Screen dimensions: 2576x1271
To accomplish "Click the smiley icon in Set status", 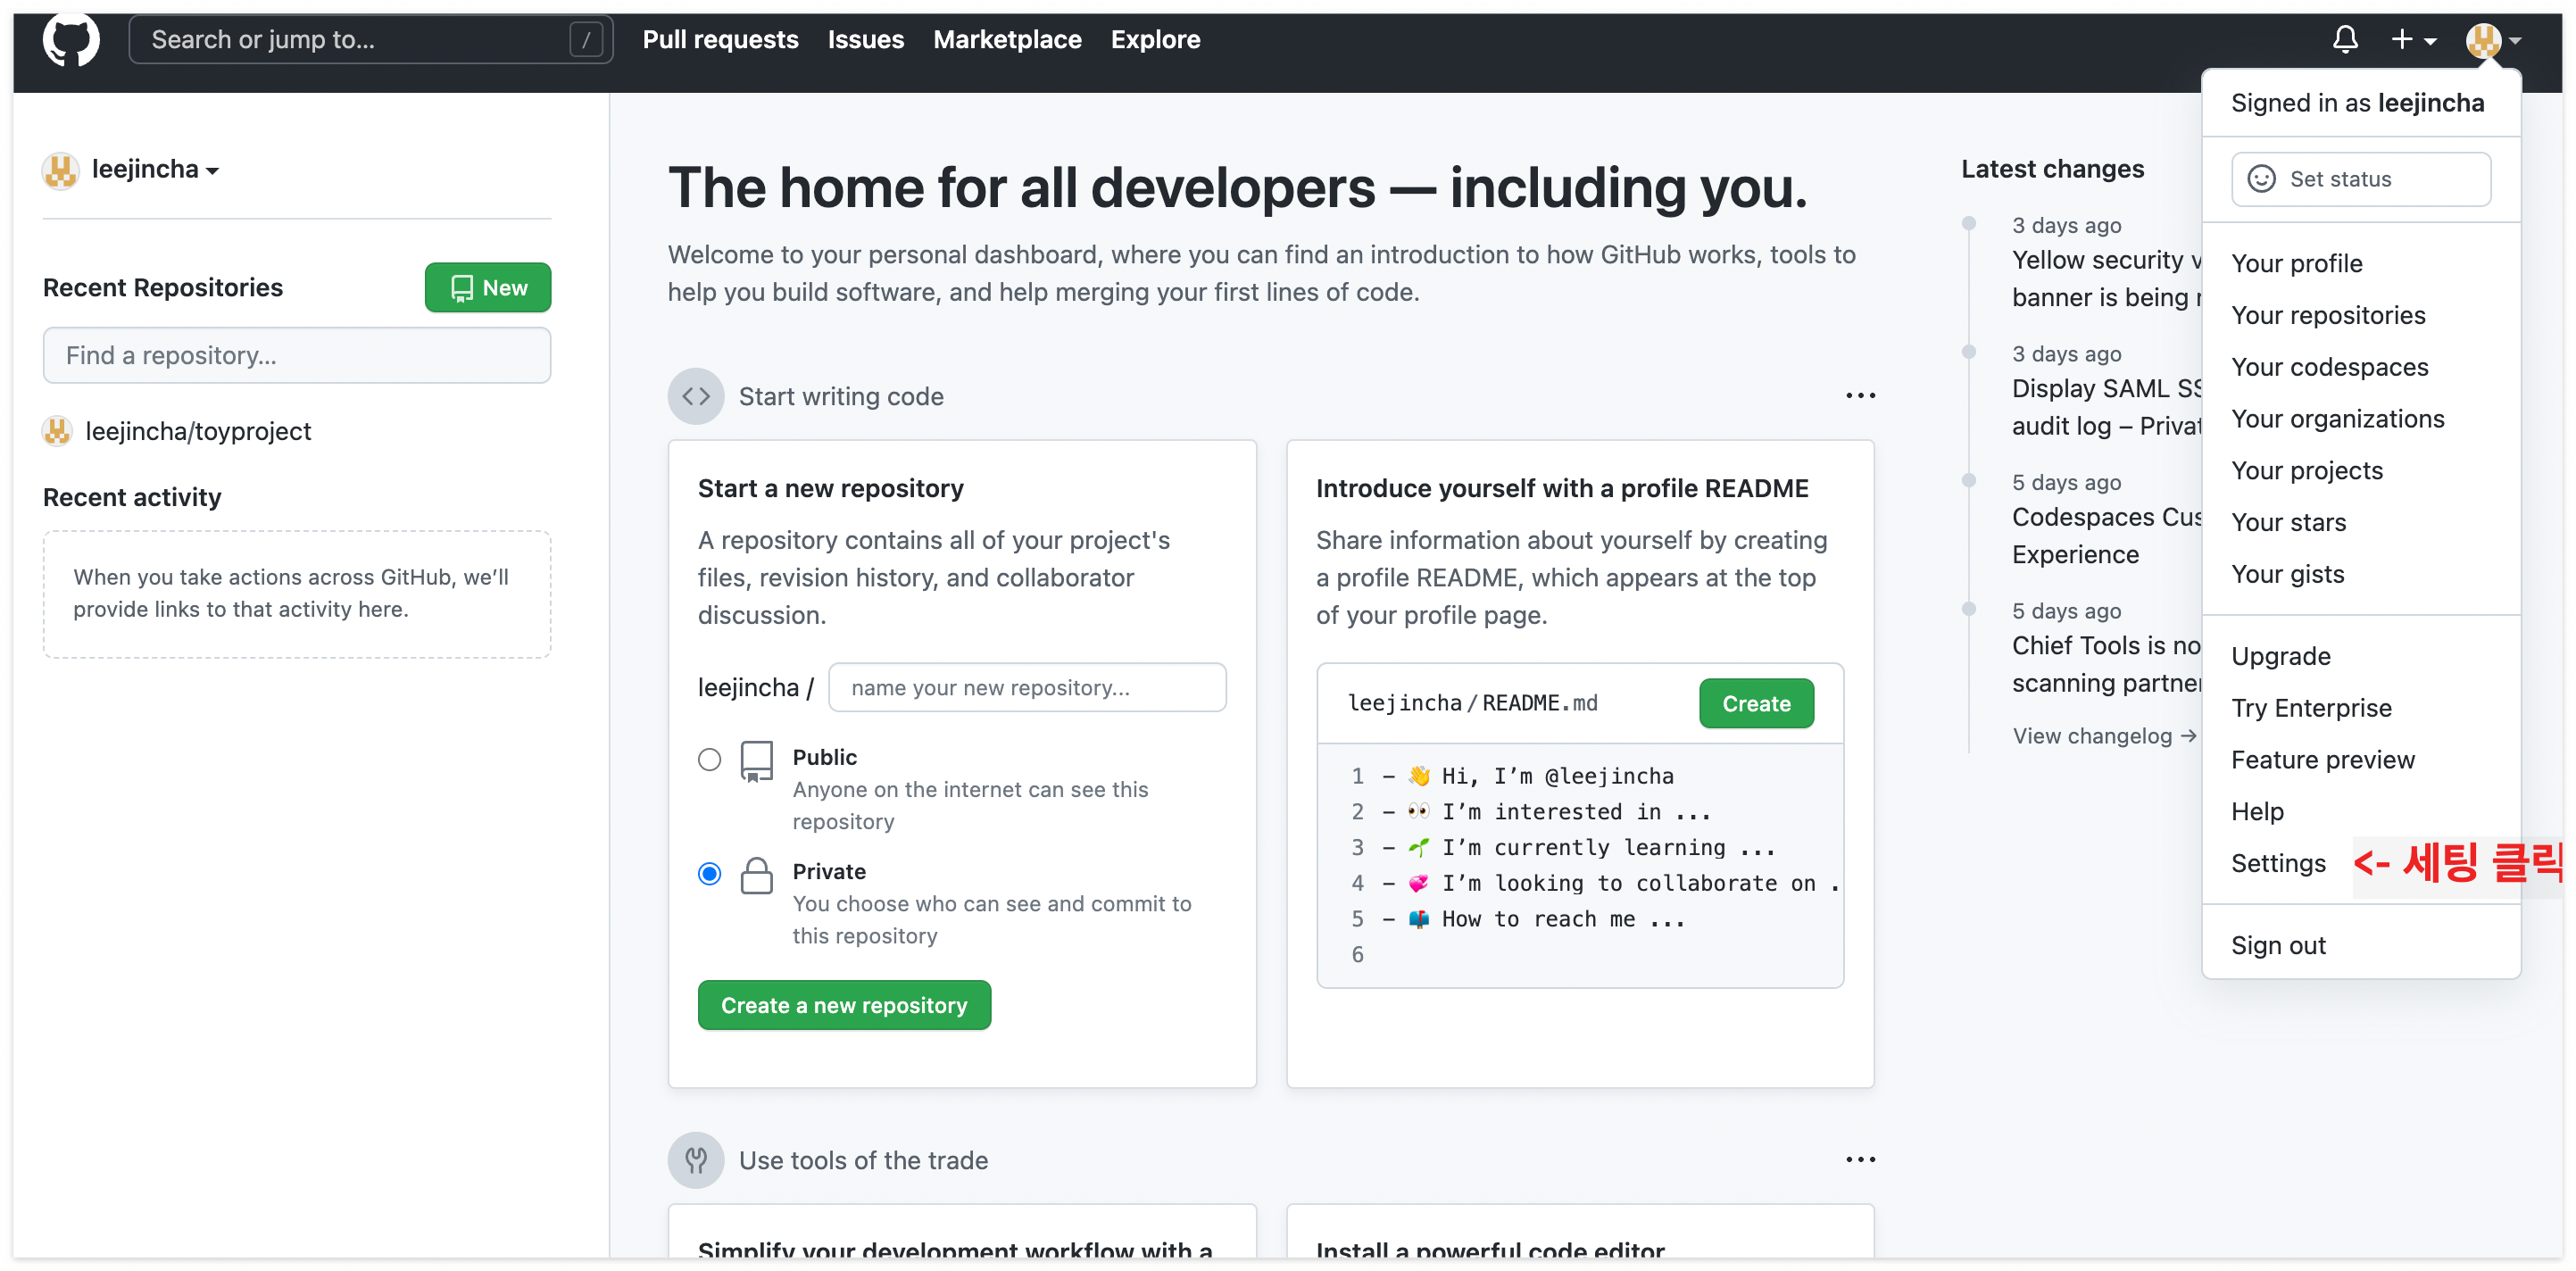I will (2261, 179).
